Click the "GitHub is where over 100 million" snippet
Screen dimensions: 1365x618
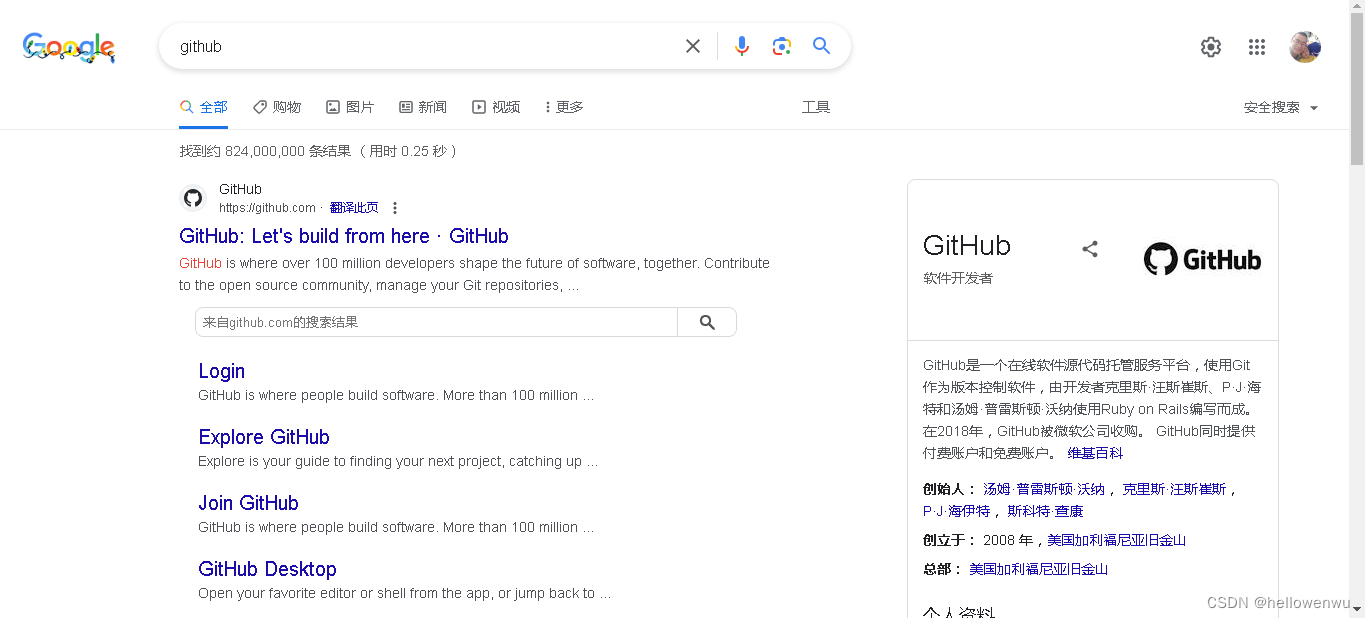(474, 274)
